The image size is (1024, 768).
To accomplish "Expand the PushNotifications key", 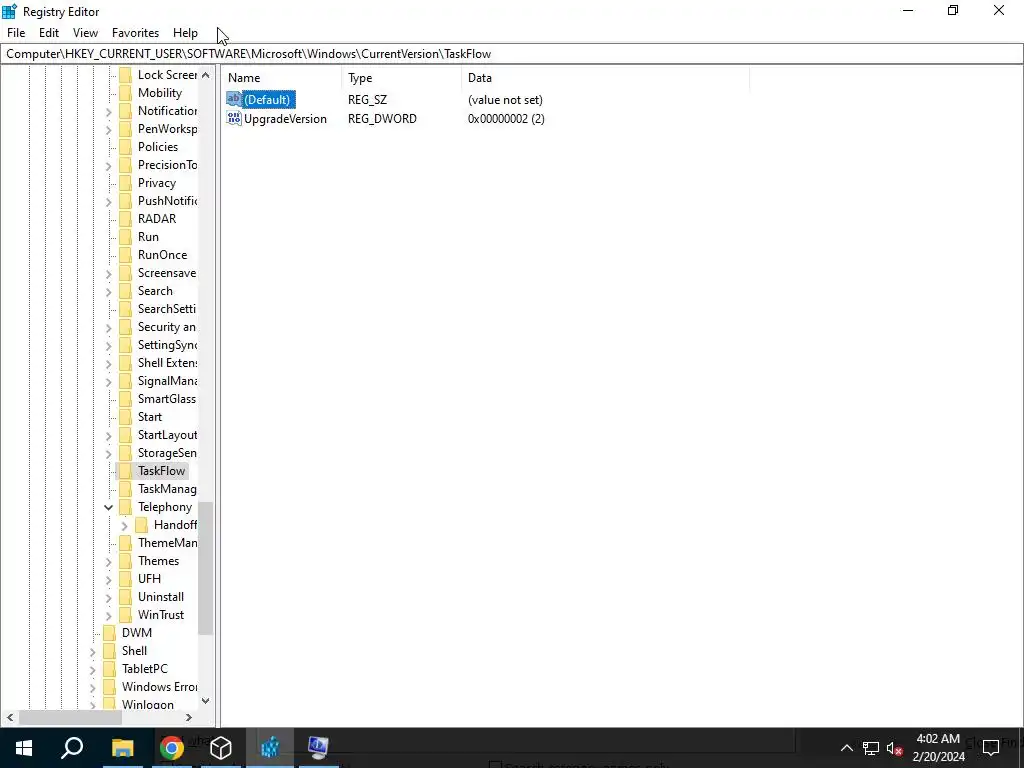I will [109, 202].
